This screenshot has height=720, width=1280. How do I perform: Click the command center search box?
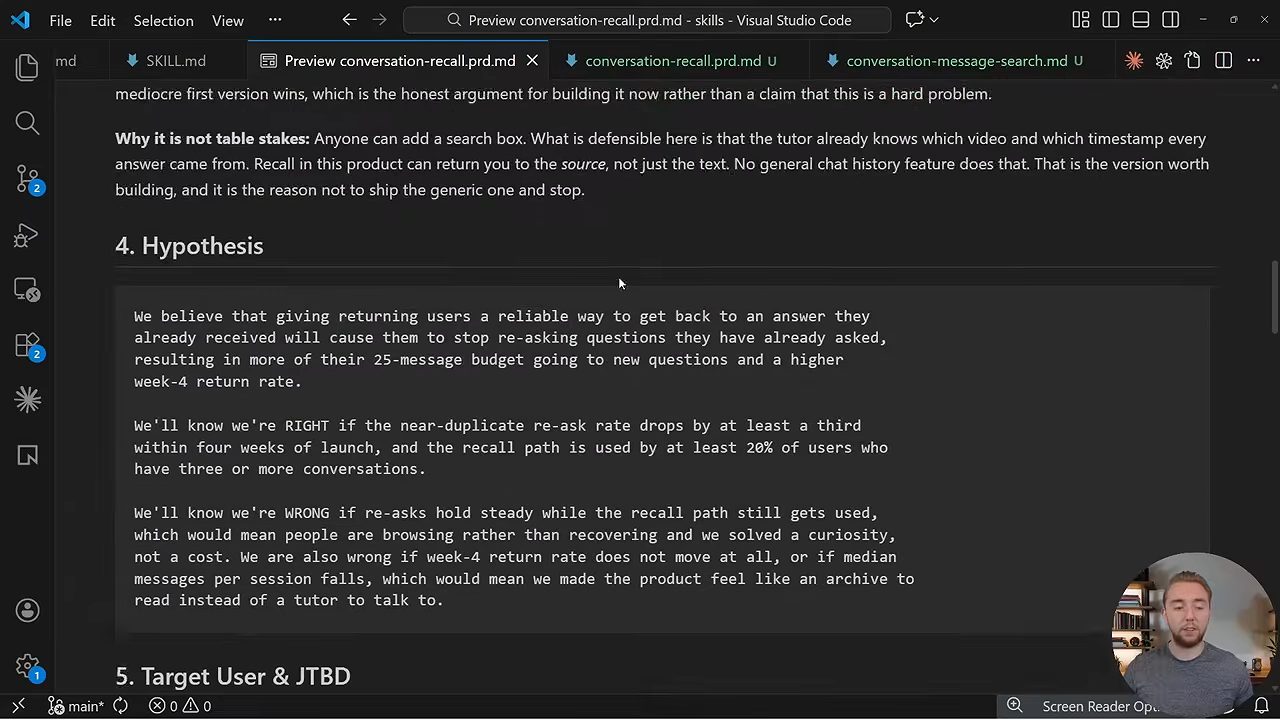pos(647,20)
